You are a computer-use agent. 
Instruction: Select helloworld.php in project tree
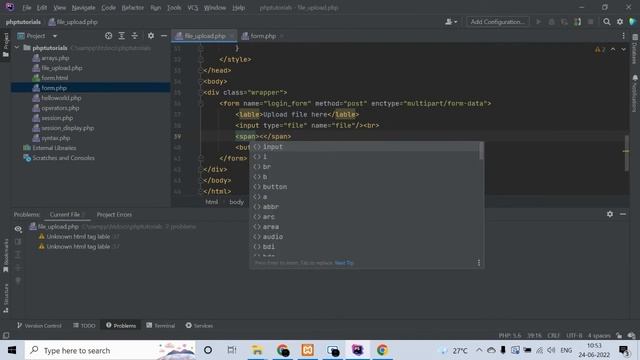[x=61, y=98]
